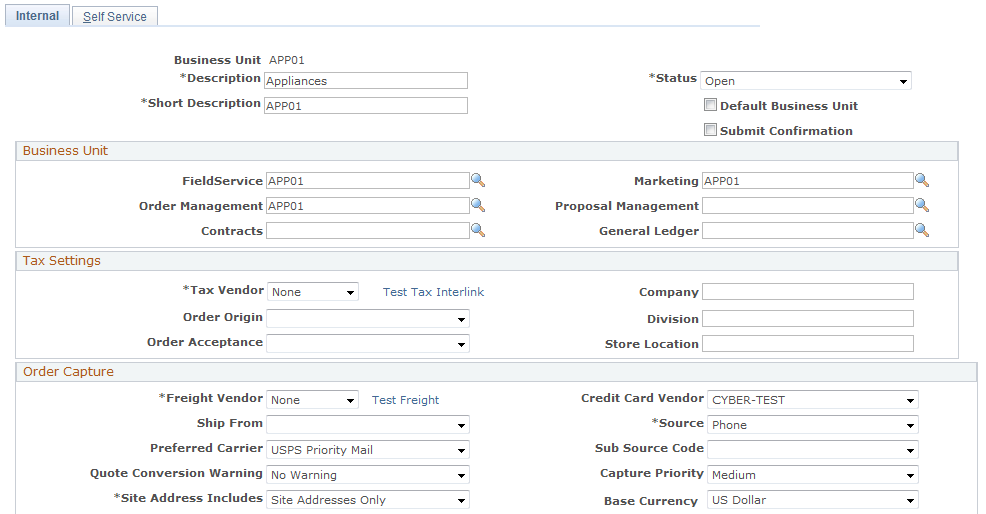Expand the Ship From dropdown
This screenshot has height=514, width=986.
pyautogui.click(x=368, y=425)
